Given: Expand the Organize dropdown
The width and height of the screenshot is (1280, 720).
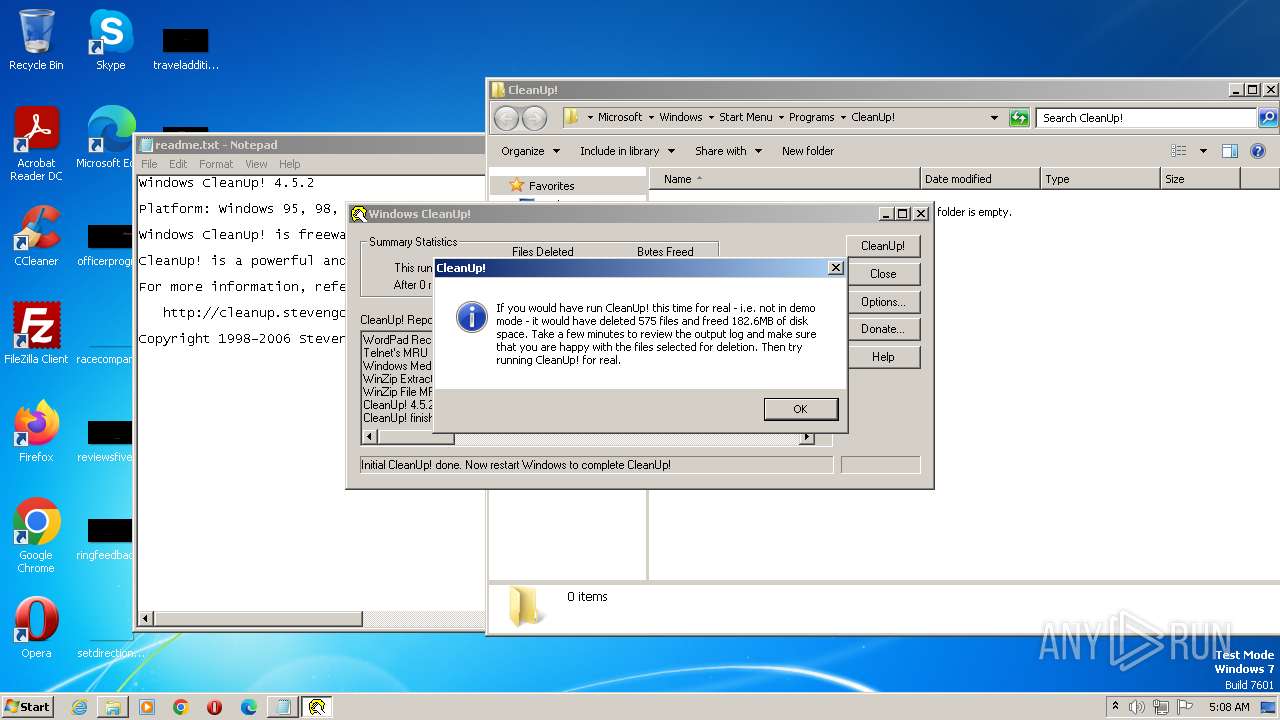Looking at the screenshot, I should [530, 151].
